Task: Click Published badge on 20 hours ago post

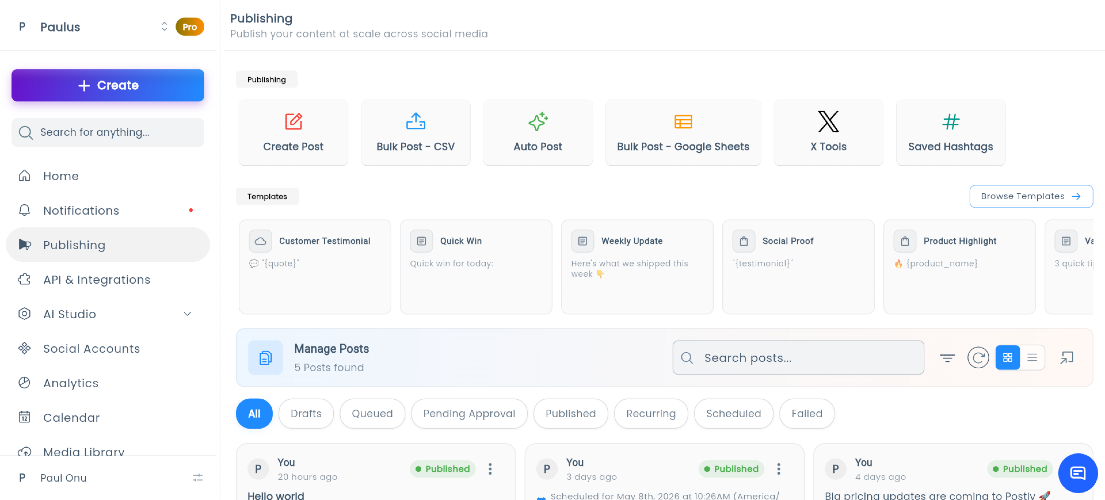Action: click(443, 469)
